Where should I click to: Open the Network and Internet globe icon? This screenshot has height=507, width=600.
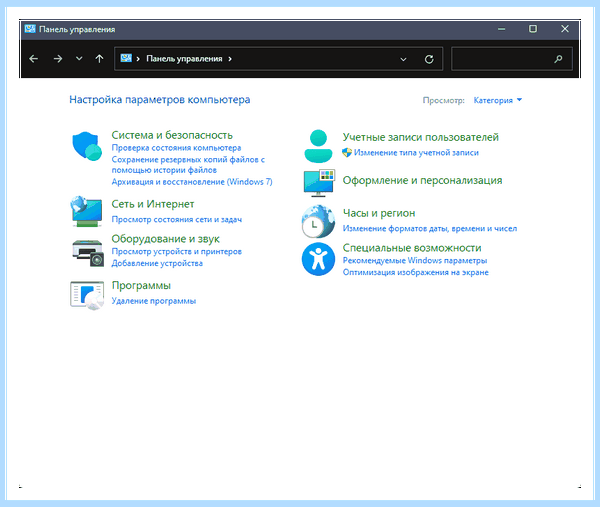click(x=86, y=211)
